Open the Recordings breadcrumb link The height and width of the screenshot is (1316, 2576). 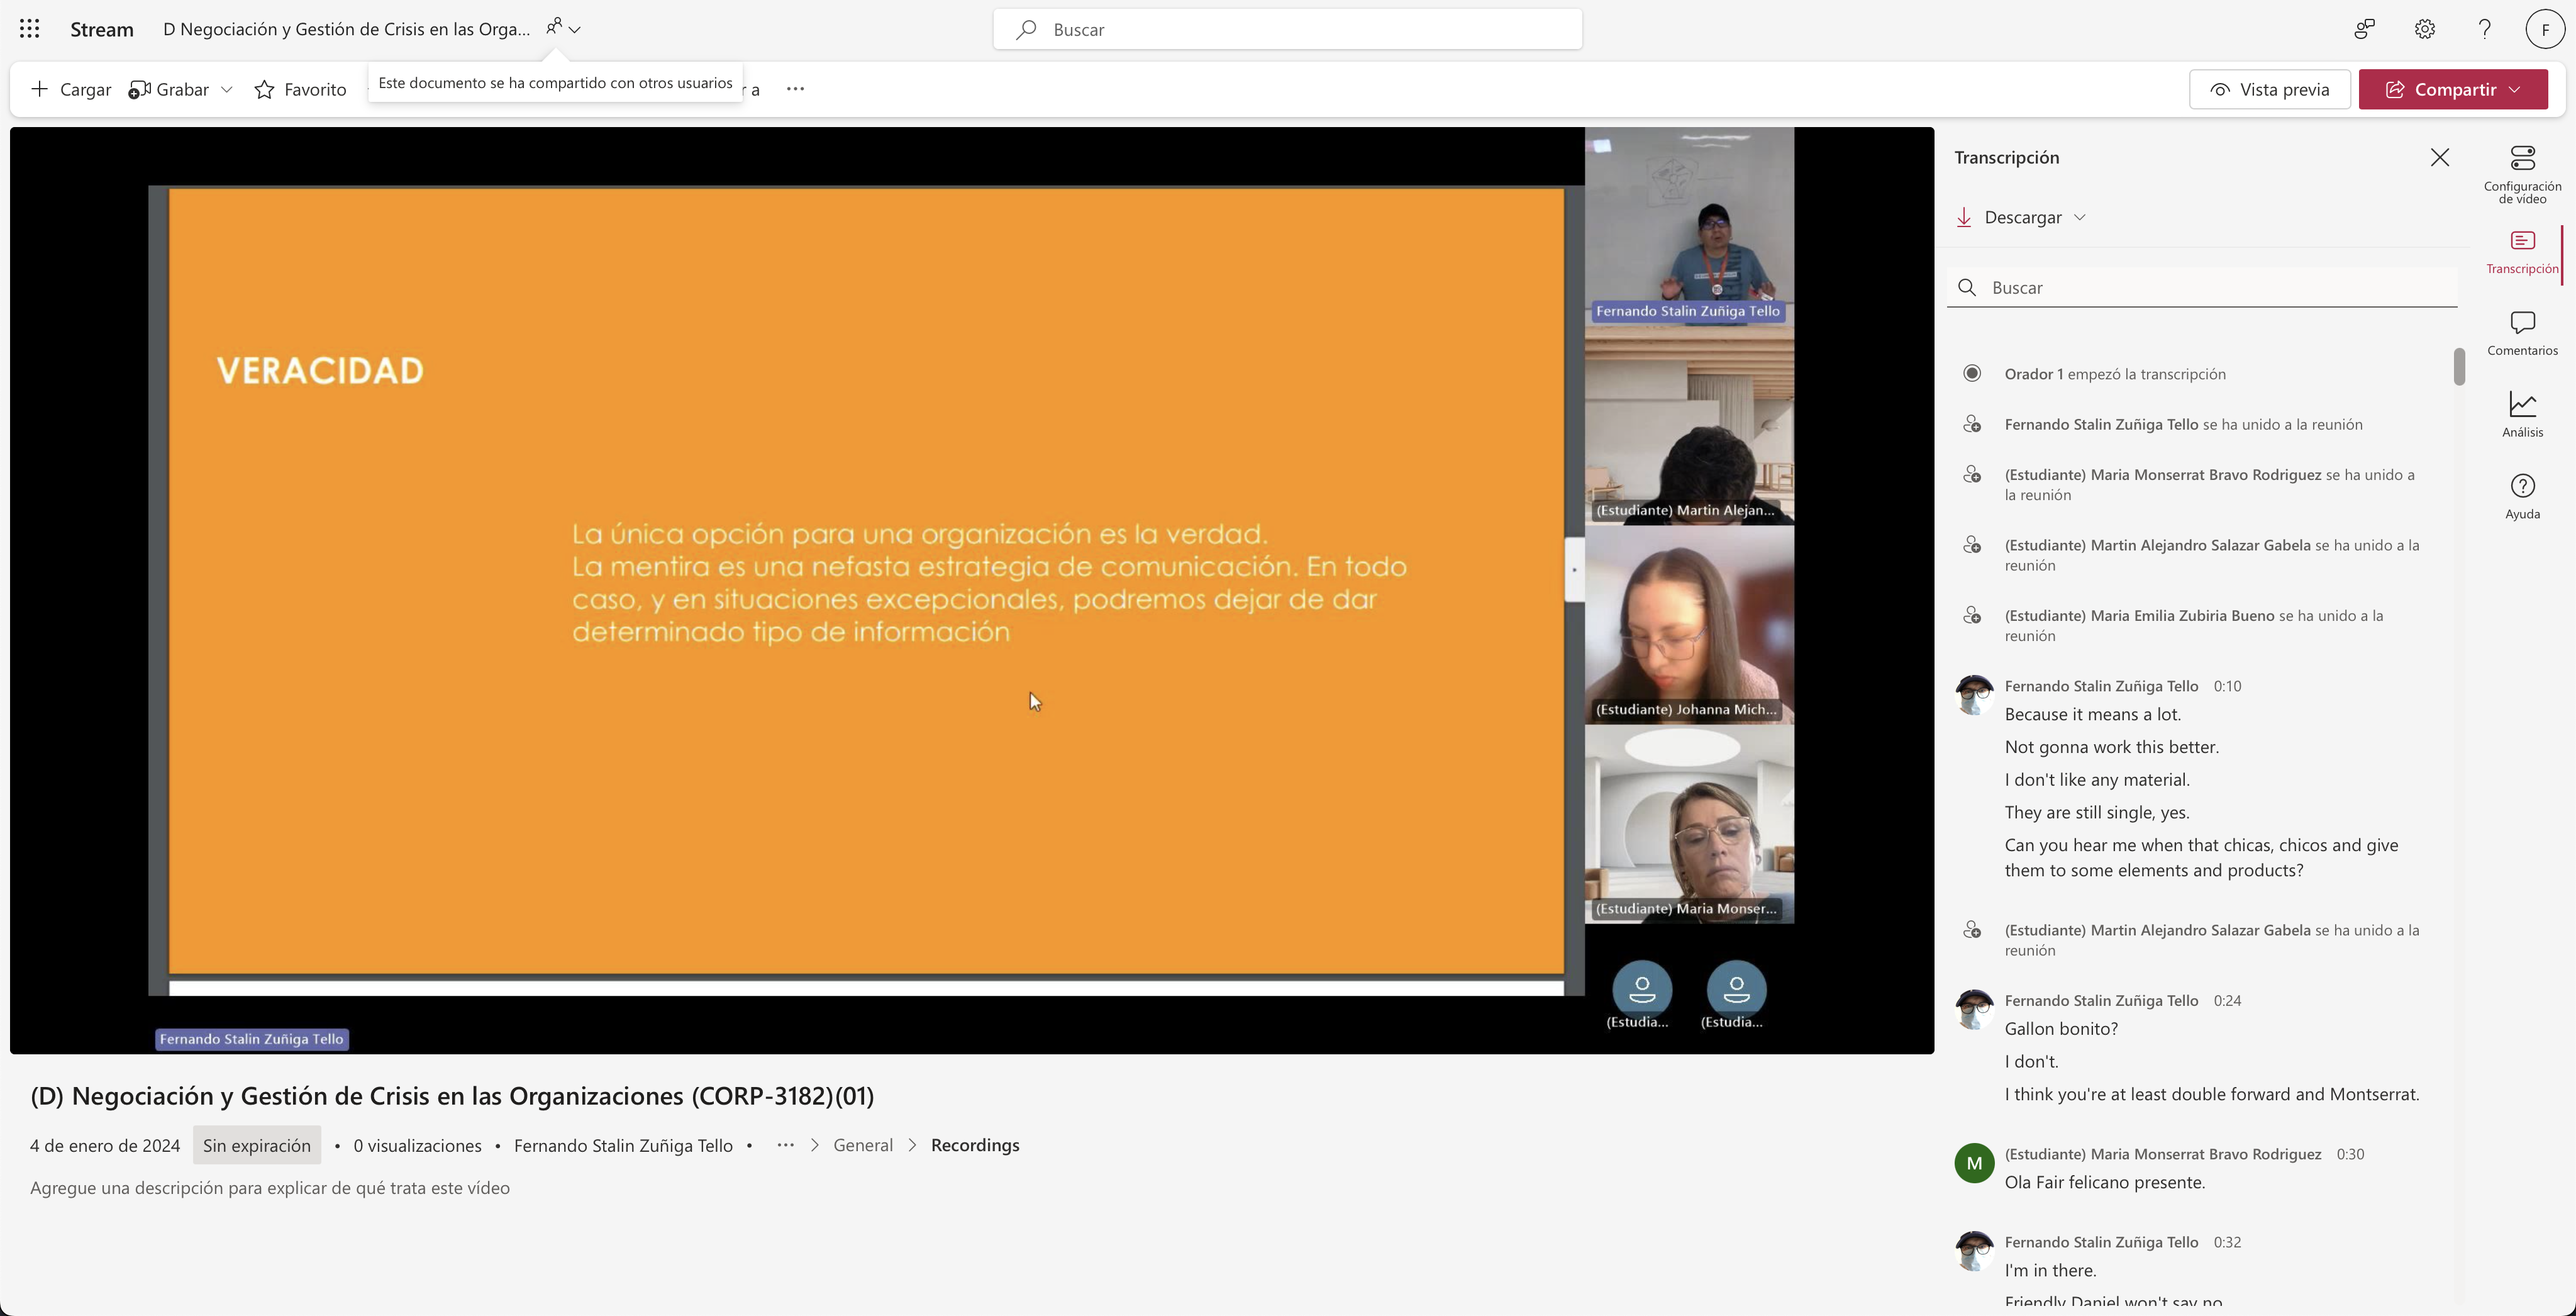tap(974, 1145)
